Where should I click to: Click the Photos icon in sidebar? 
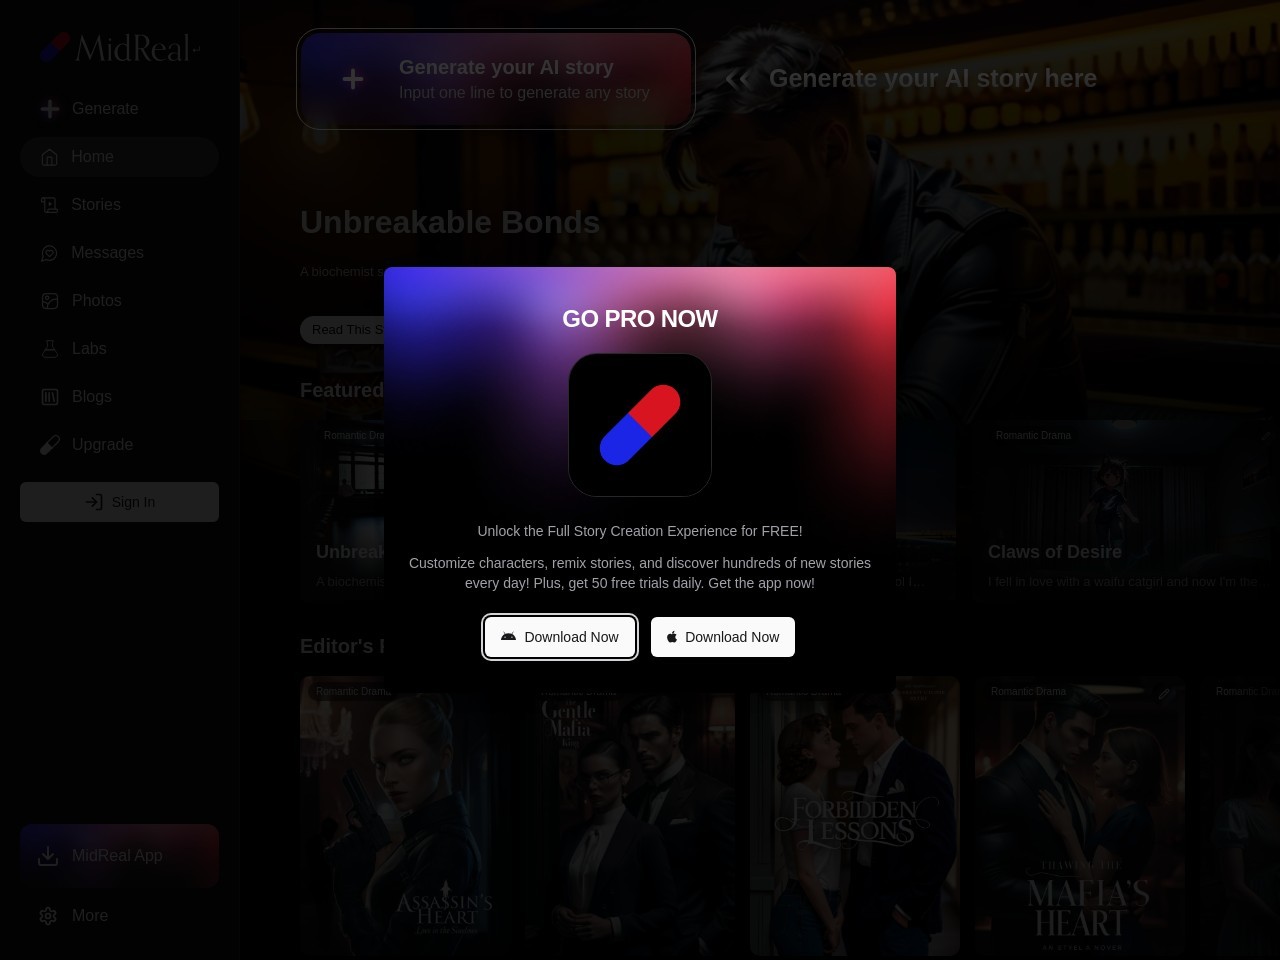pos(49,301)
